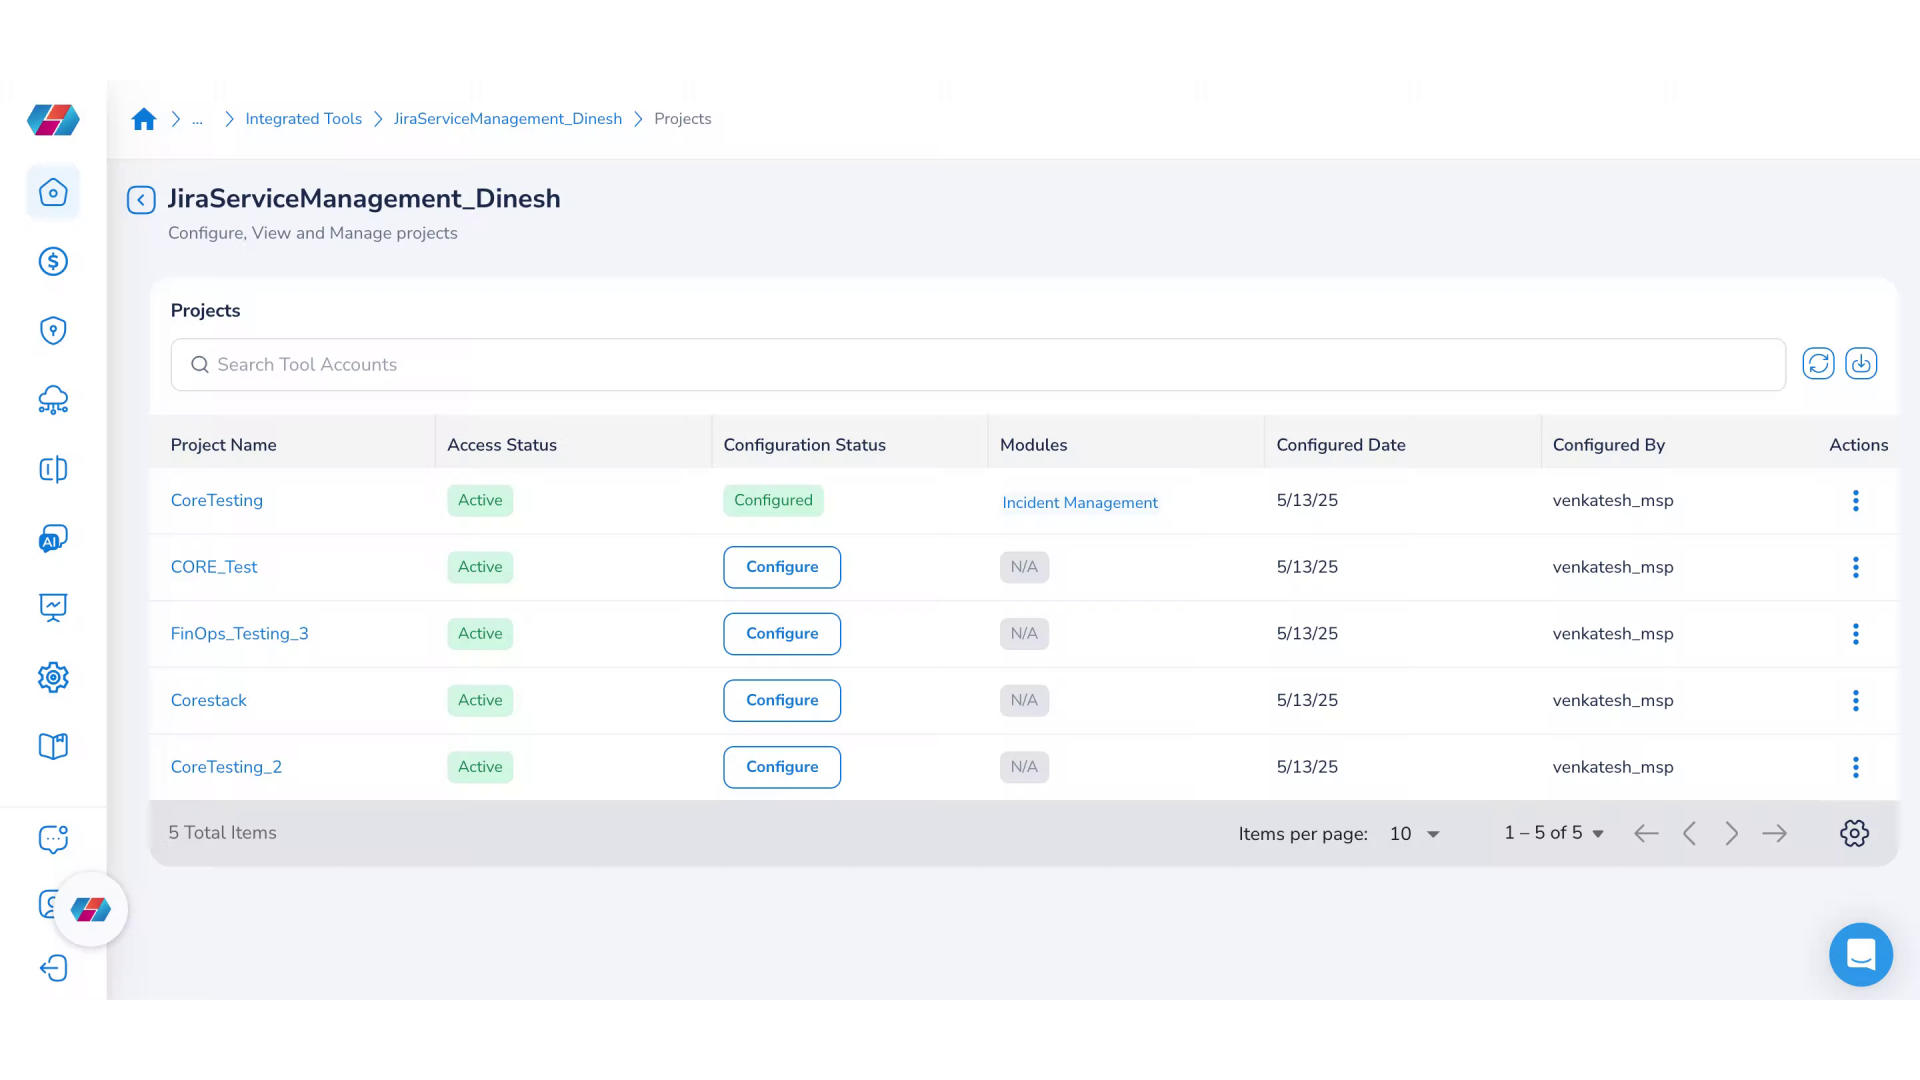Click the Active badge in CoreTesting row
This screenshot has height=1080, width=1920.
click(480, 500)
